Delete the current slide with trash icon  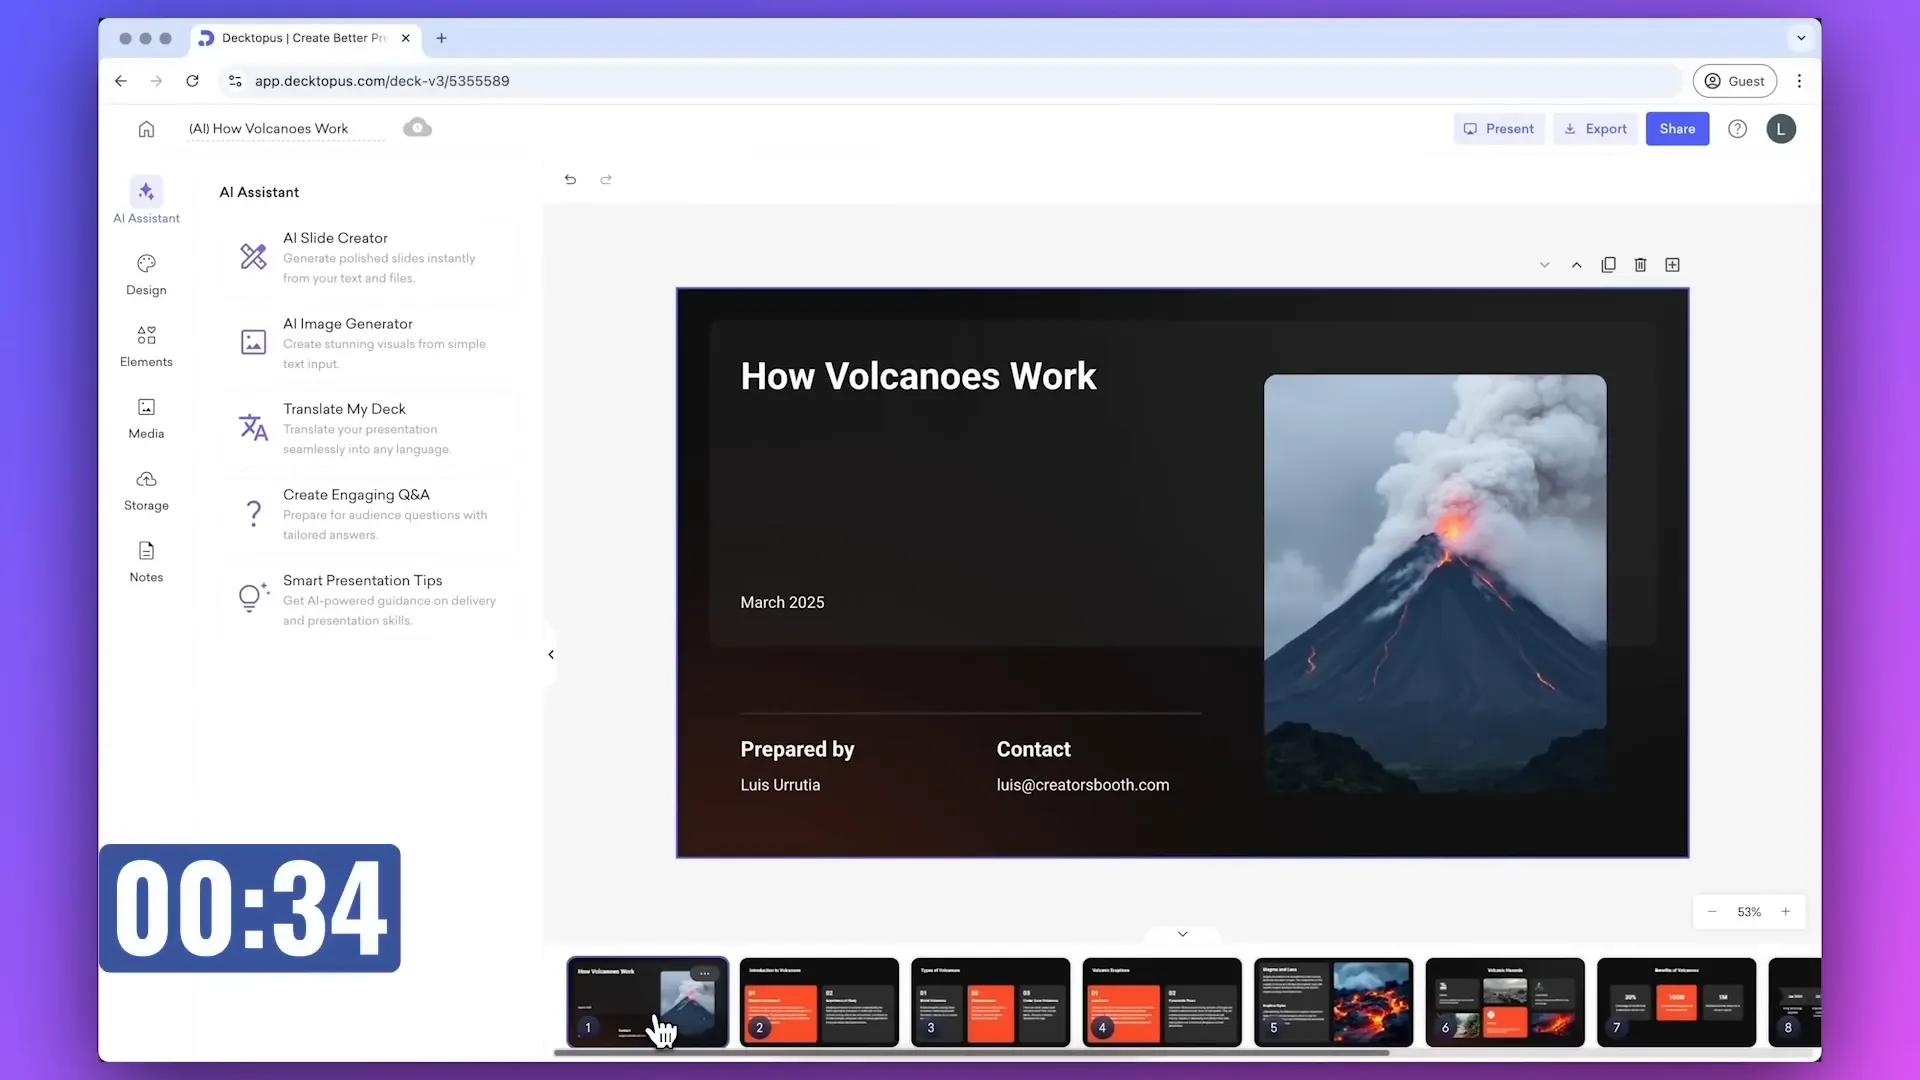pyautogui.click(x=1640, y=265)
